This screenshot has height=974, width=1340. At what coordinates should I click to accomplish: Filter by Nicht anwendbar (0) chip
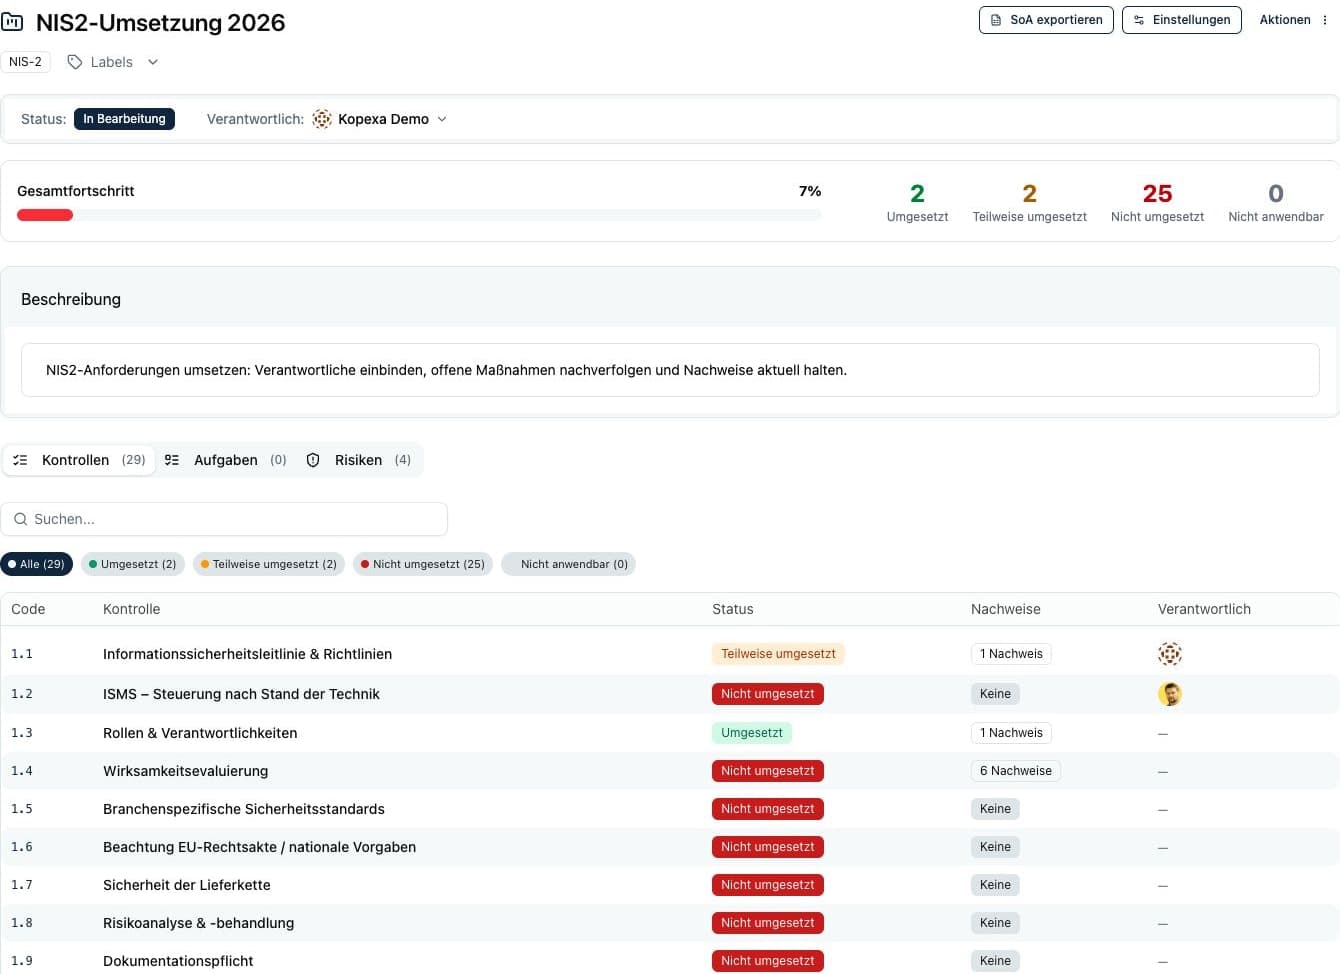click(x=569, y=564)
